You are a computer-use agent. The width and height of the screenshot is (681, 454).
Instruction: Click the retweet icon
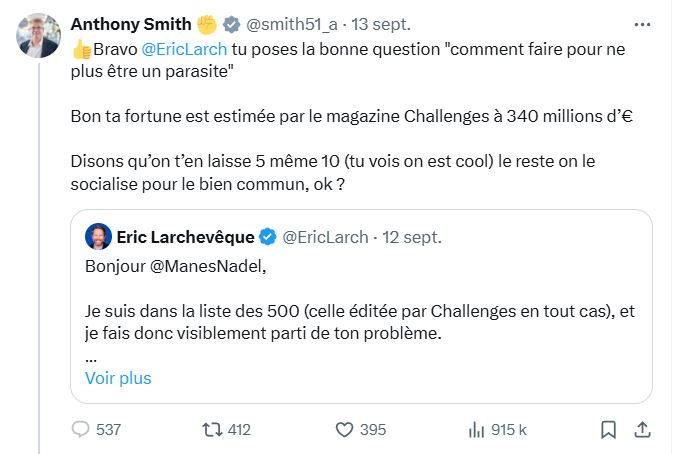(x=210, y=429)
